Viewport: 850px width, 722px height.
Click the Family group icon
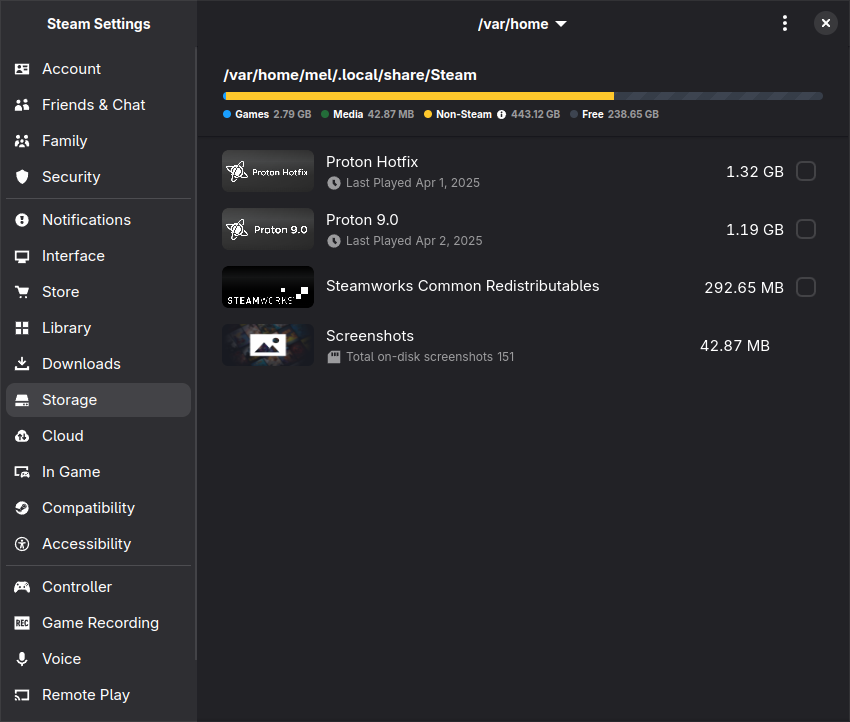pyautogui.click(x=22, y=141)
